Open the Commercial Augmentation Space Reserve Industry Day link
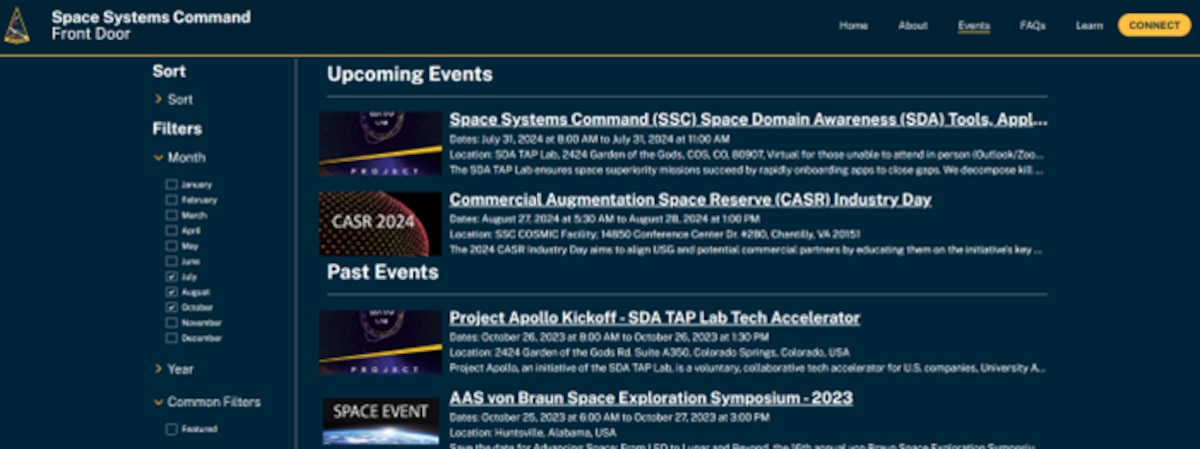Viewport: 1200px width, 449px height. tap(690, 200)
